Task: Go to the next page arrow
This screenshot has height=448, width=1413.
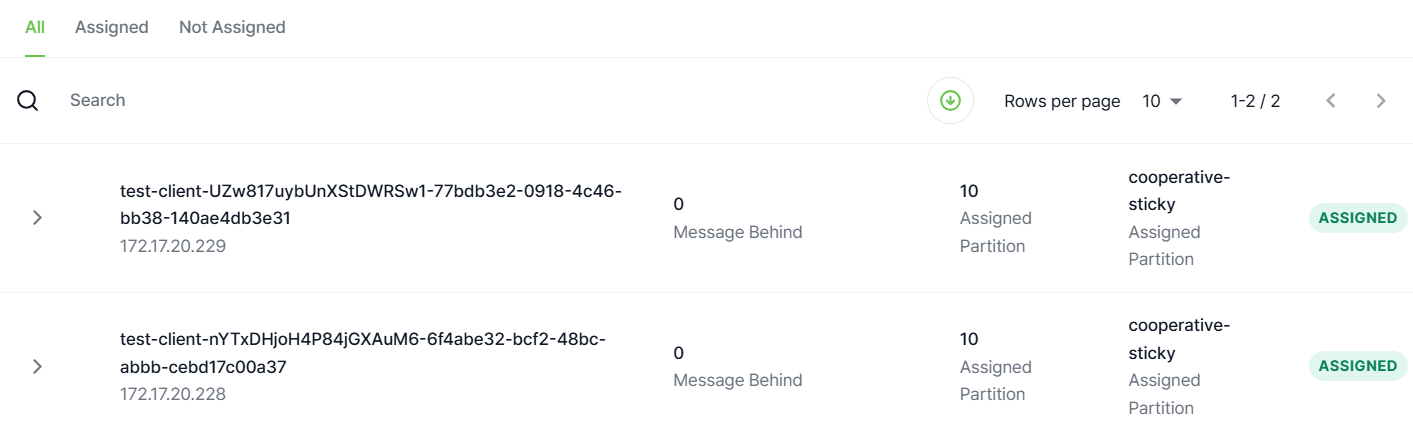Action: pyautogui.click(x=1381, y=101)
